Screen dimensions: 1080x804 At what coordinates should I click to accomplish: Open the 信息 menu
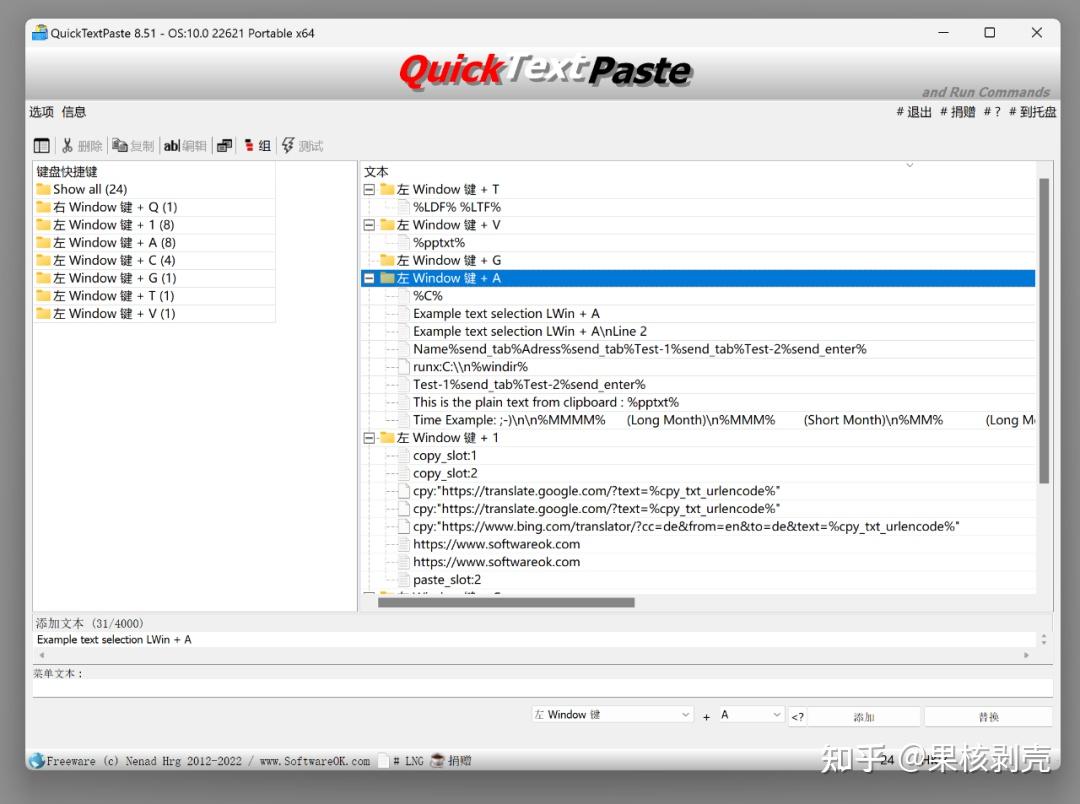click(73, 111)
